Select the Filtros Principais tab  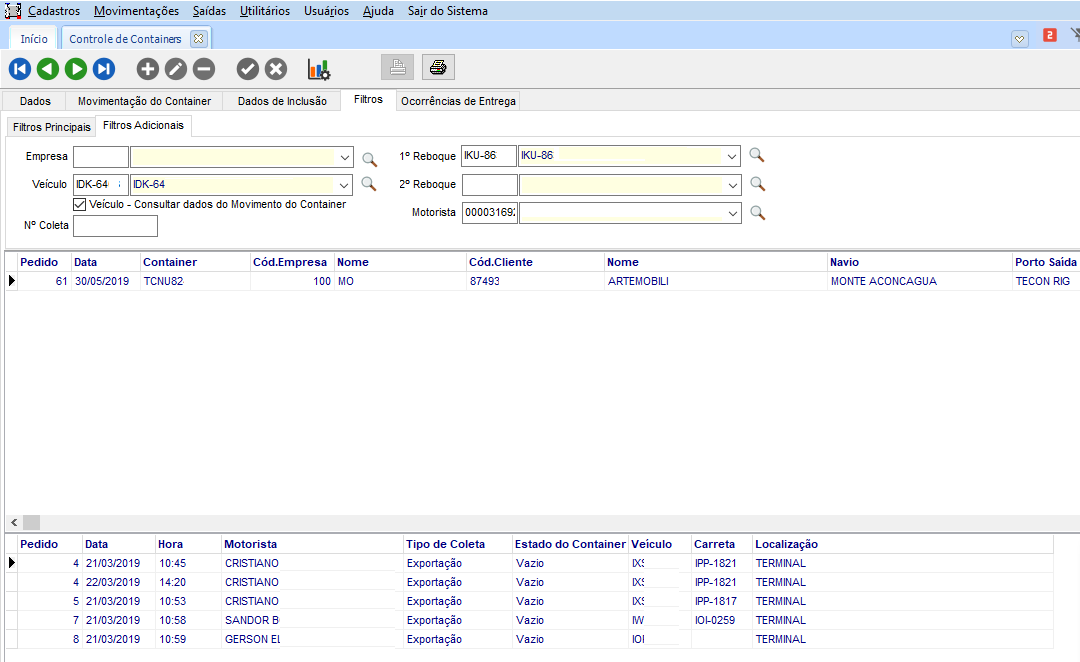tap(52, 127)
